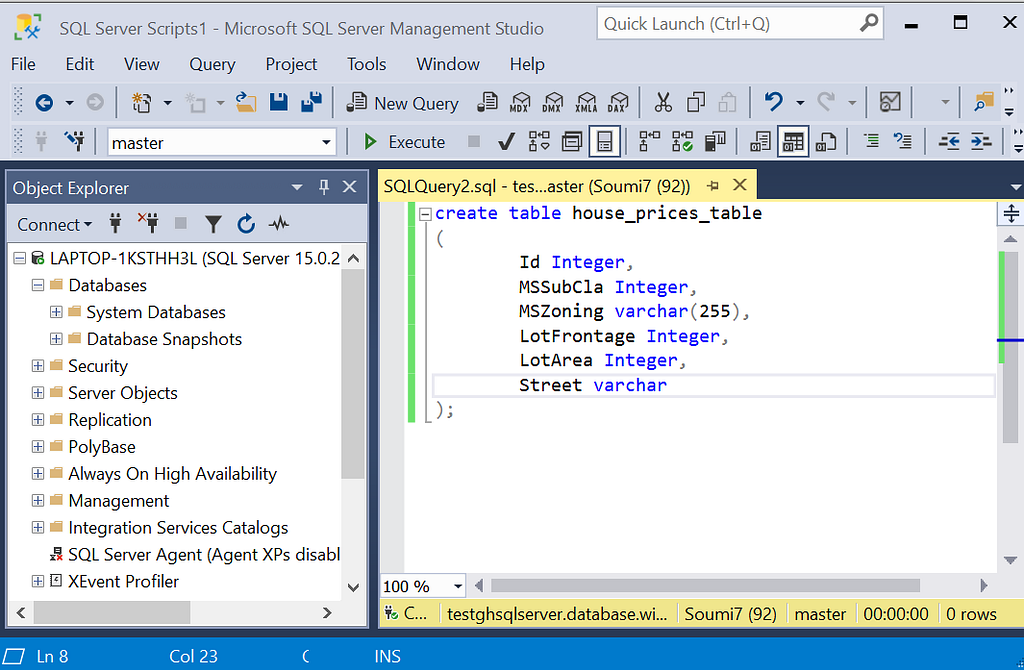The height and width of the screenshot is (670, 1024).
Task: Open the Object Explorer Filter icon
Action: [x=213, y=224]
